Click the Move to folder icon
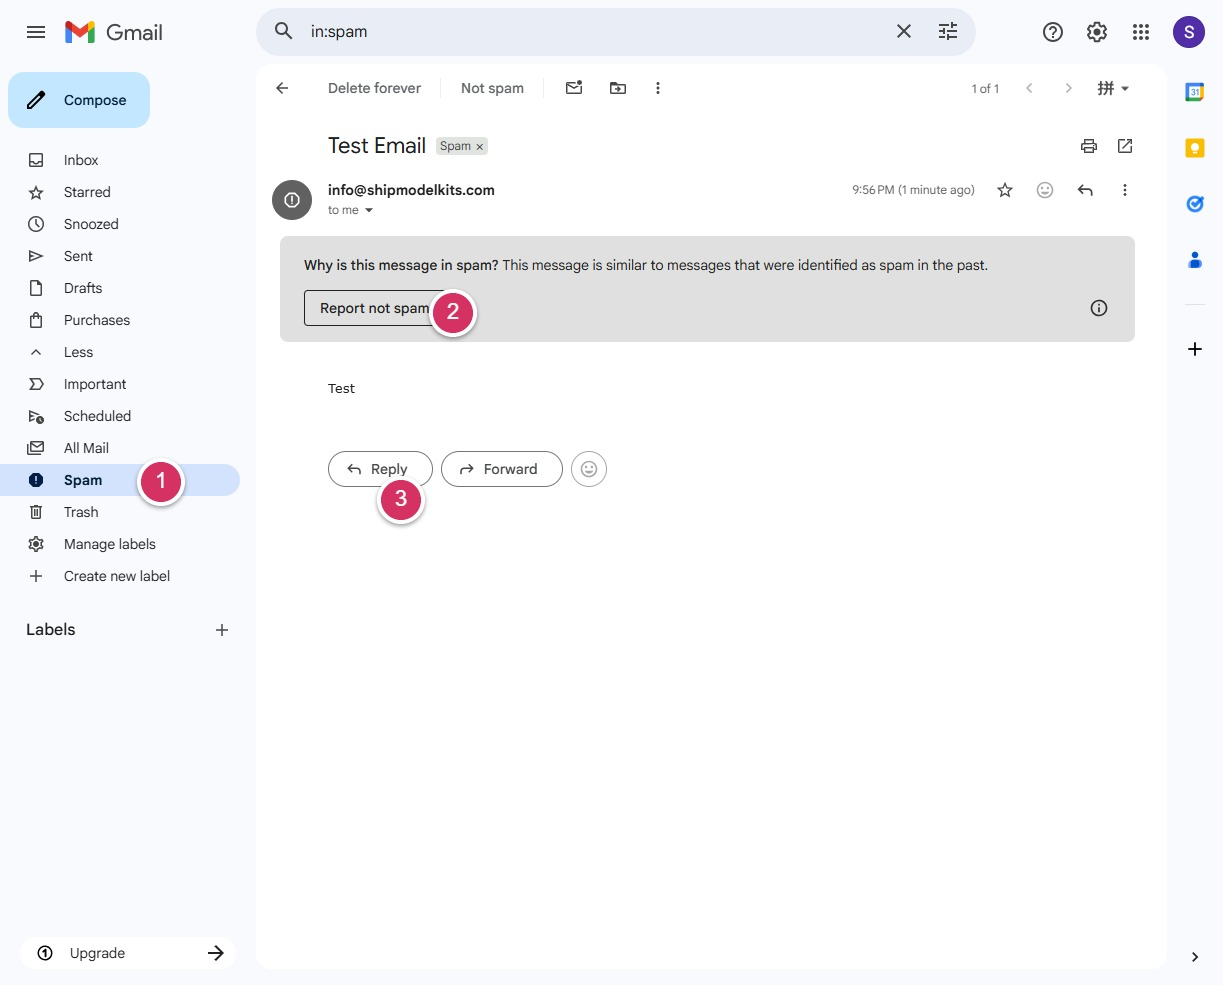1223x985 pixels. coord(618,88)
